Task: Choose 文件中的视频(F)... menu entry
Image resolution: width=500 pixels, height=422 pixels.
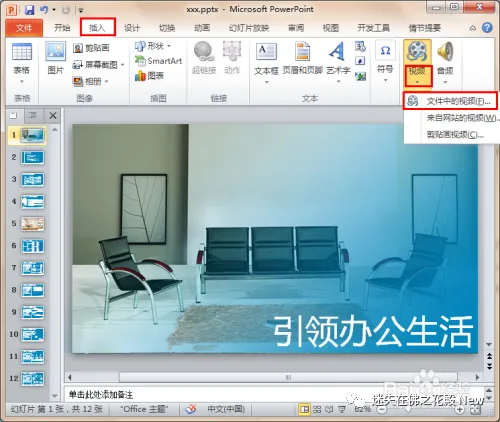Action: pyautogui.click(x=450, y=101)
